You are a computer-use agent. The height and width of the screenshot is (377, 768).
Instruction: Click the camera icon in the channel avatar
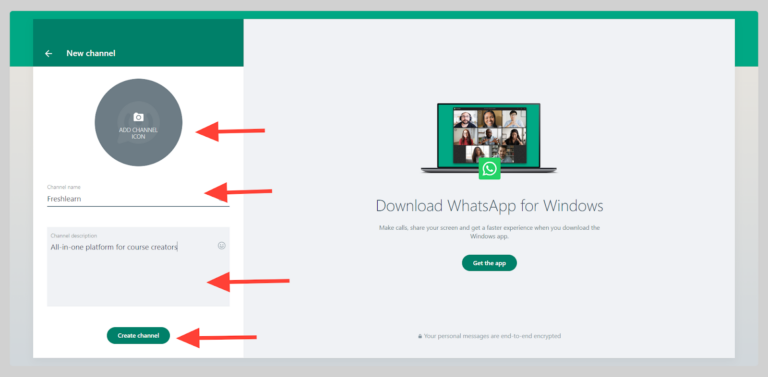pyautogui.click(x=139, y=117)
